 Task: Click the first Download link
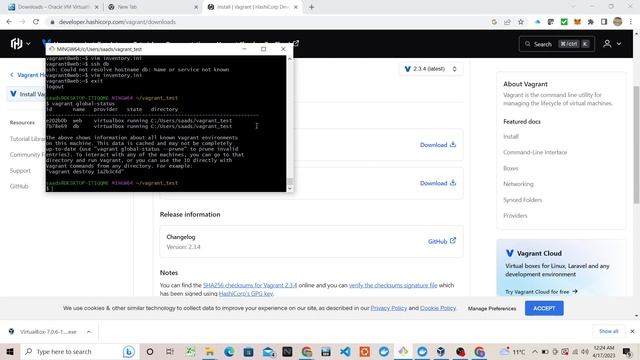[x=438, y=145]
